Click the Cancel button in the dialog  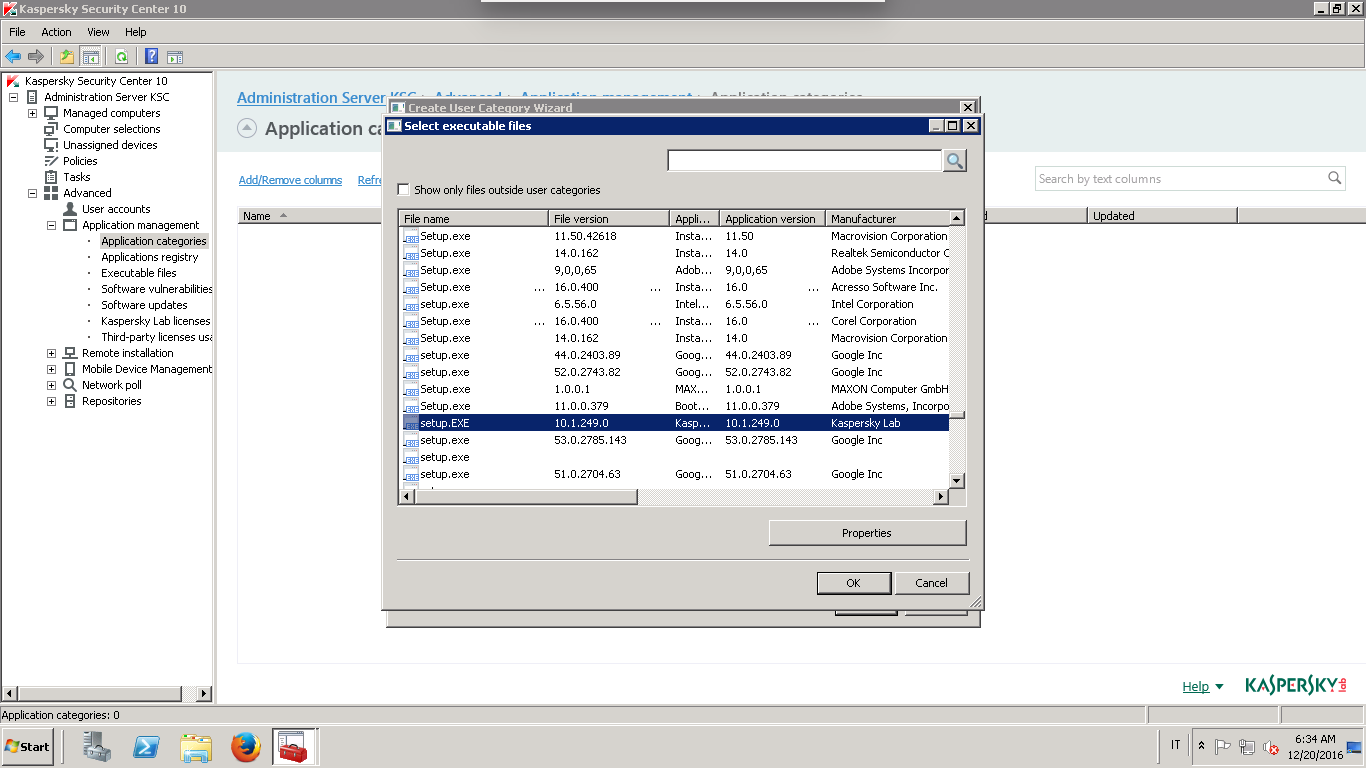coord(931,583)
